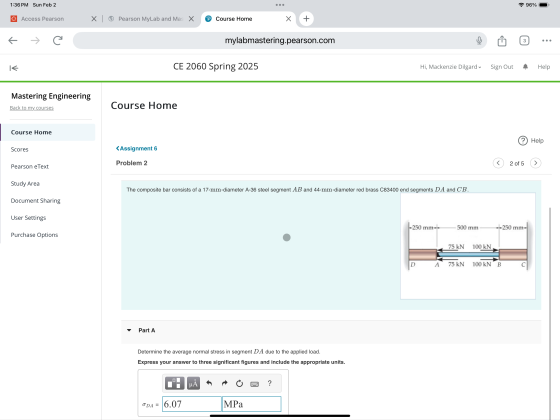This screenshot has width=560, height=420.
Task: Click the Back to my courses link
Action: [31, 108]
